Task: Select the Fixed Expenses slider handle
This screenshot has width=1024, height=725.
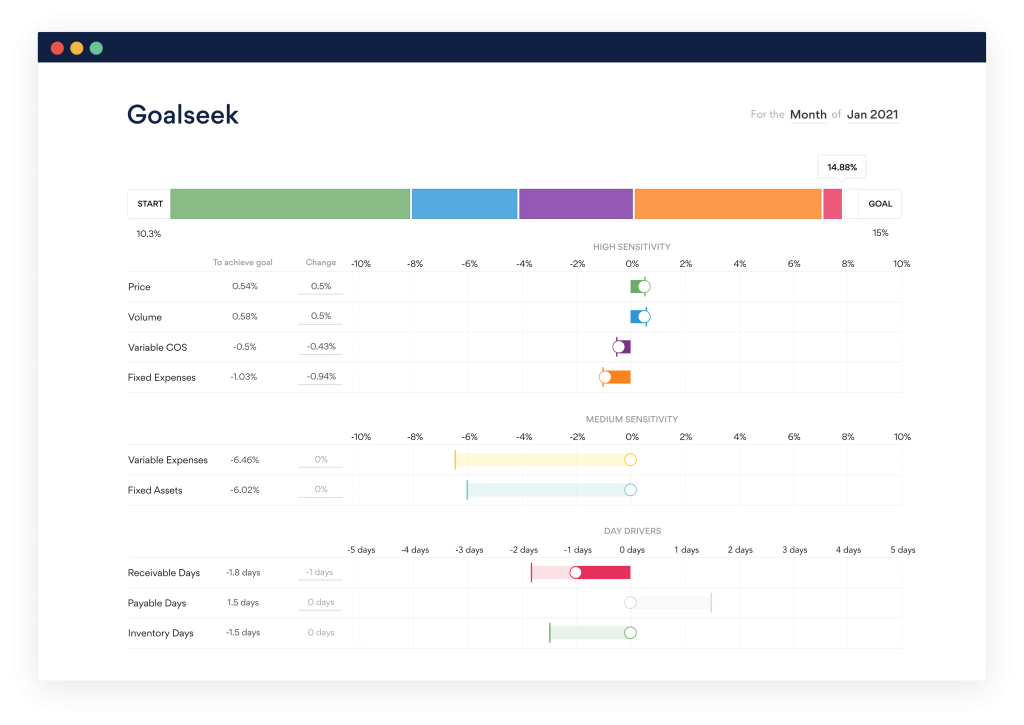Action: tap(605, 377)
